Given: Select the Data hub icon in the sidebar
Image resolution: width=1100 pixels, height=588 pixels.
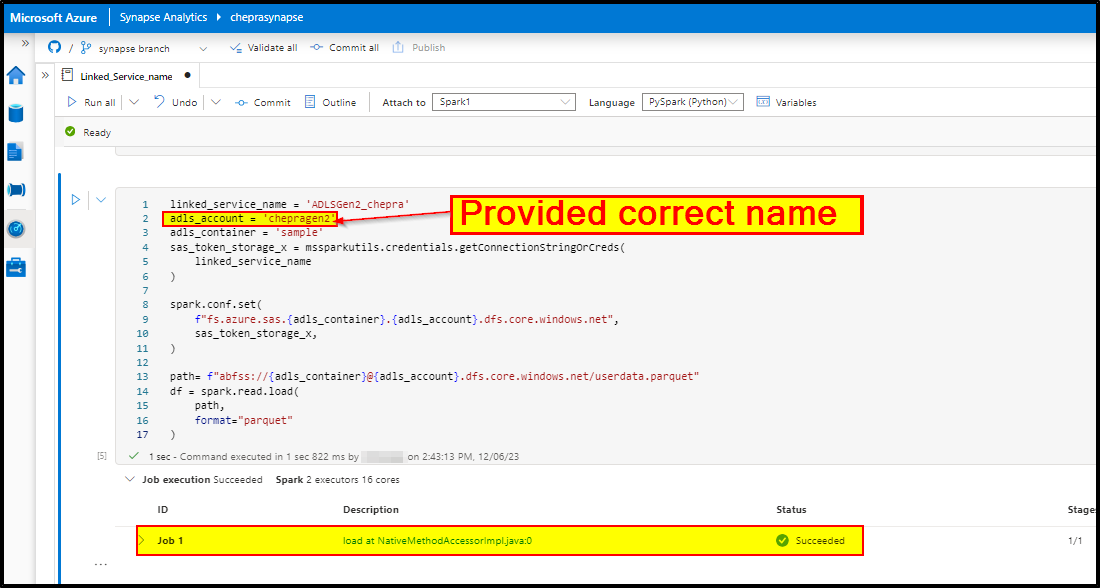Looking at the screenshot, I should [x=16, y=113].
